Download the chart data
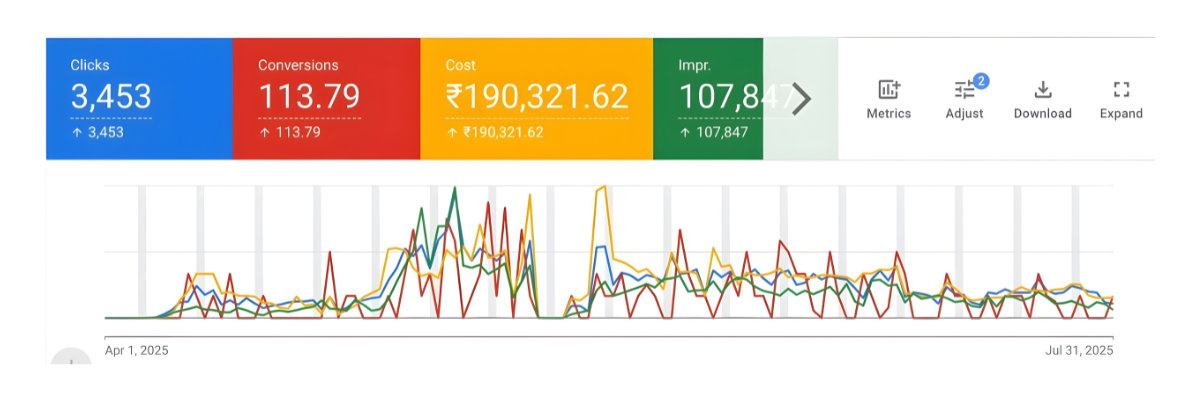This screenshot has width=1200, height=400. (1042, 99)
